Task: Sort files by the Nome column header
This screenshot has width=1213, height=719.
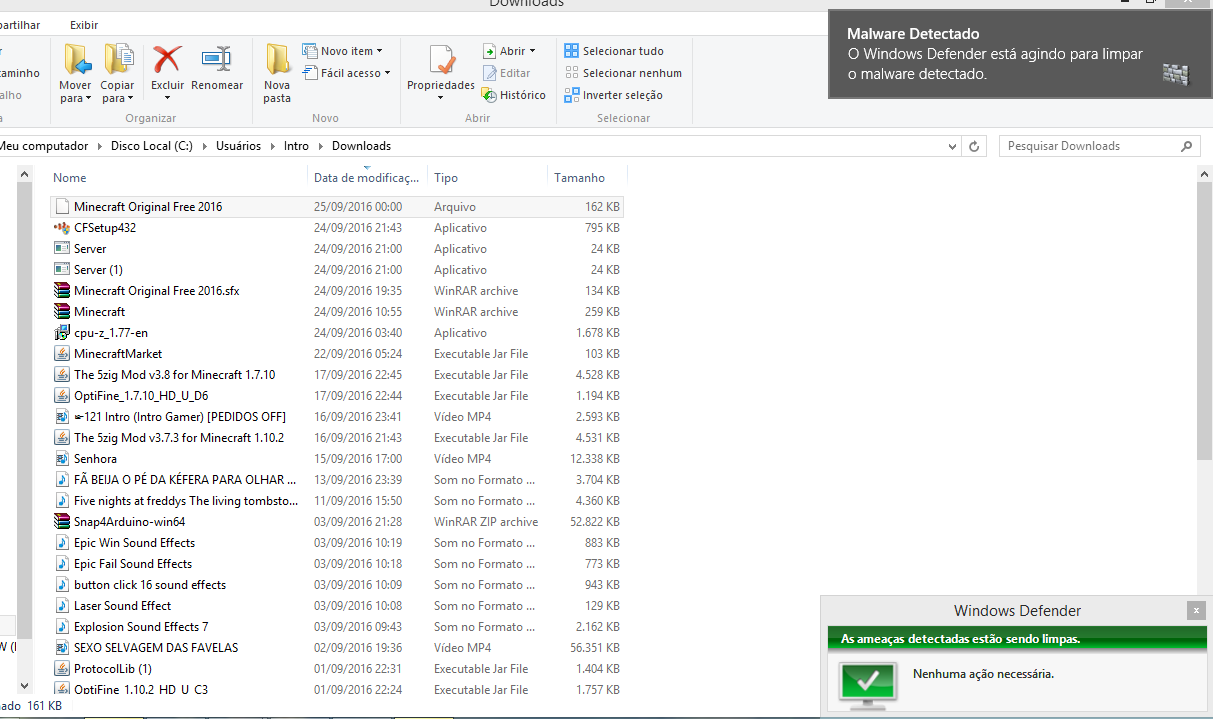Action: click(177, 178)
